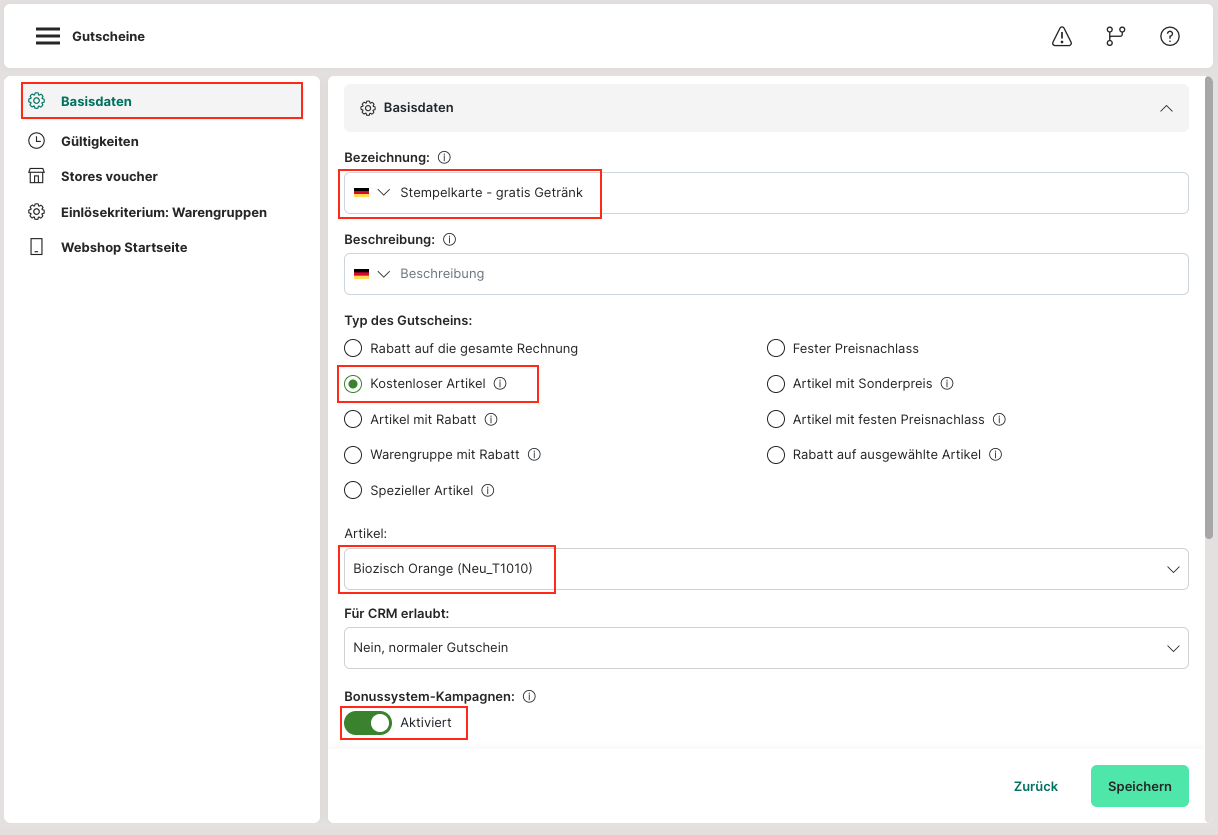Click the Speichern button
Image resolution: width=1218 pixels, height=835 pixels.
[x=1139, y=786]
